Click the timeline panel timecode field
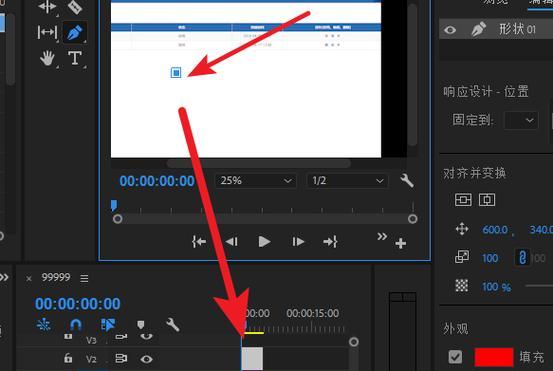553x371 pixels. (78, 304)
